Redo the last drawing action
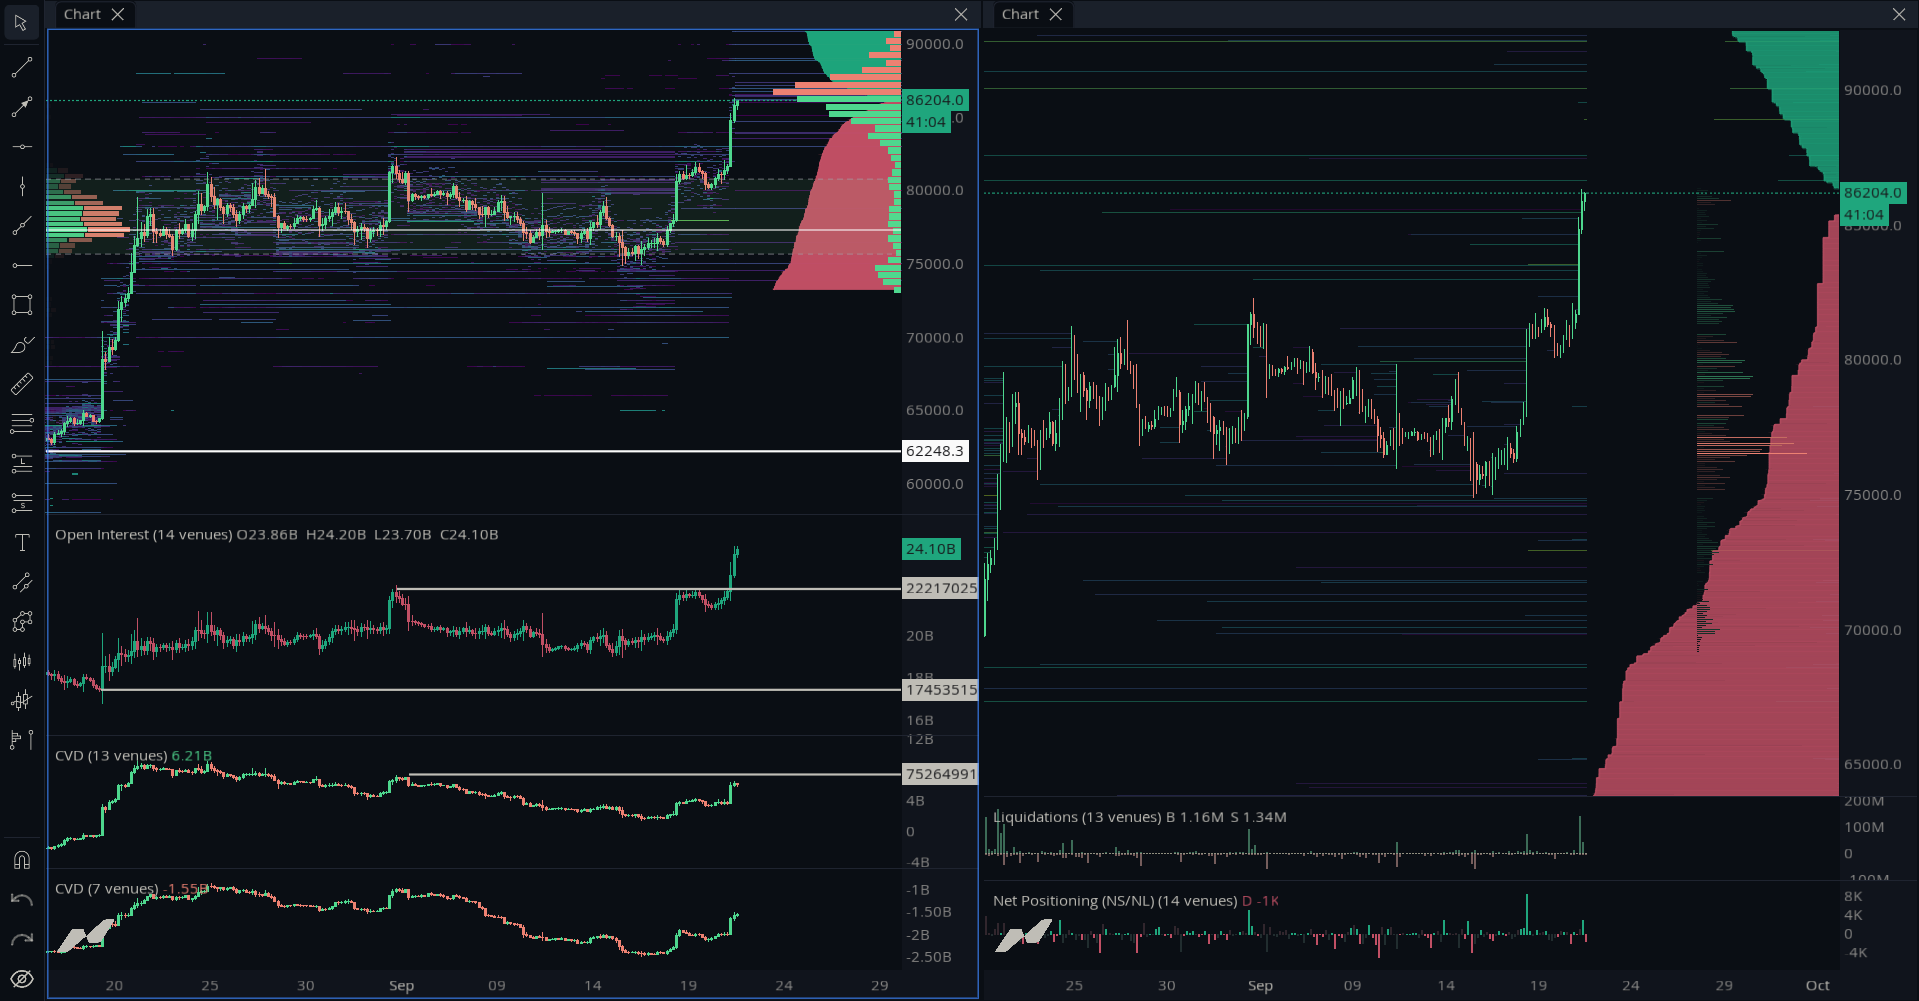1919x1001 pixels. point(21,939)
